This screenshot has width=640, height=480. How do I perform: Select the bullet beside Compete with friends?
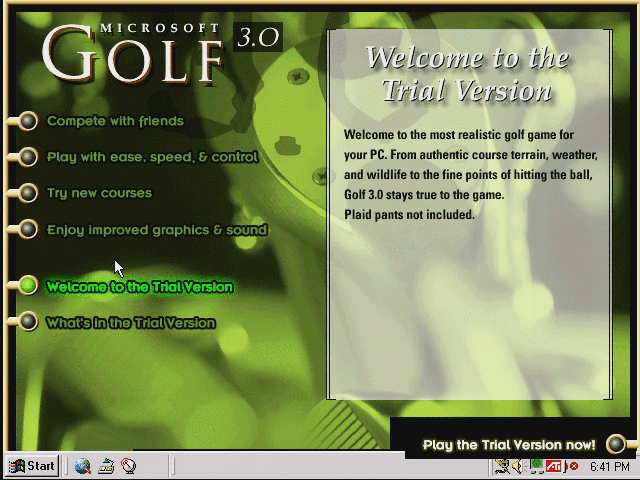point(28,121)
